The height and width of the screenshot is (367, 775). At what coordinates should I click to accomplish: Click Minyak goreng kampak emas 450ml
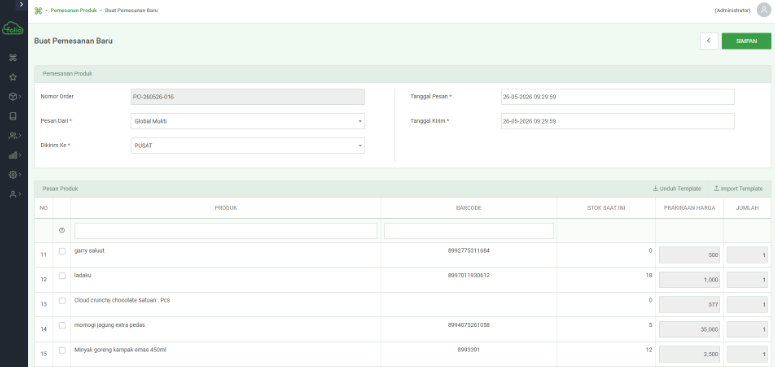click(120, 350)
